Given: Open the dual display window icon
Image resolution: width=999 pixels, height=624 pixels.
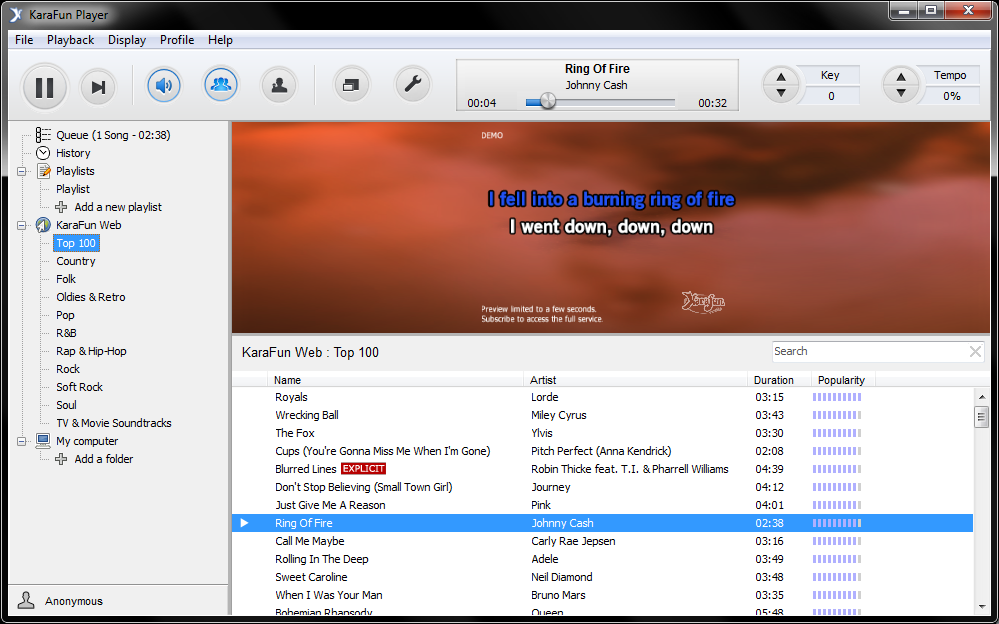Looking at the screenshot, I should tap(351, 85).
